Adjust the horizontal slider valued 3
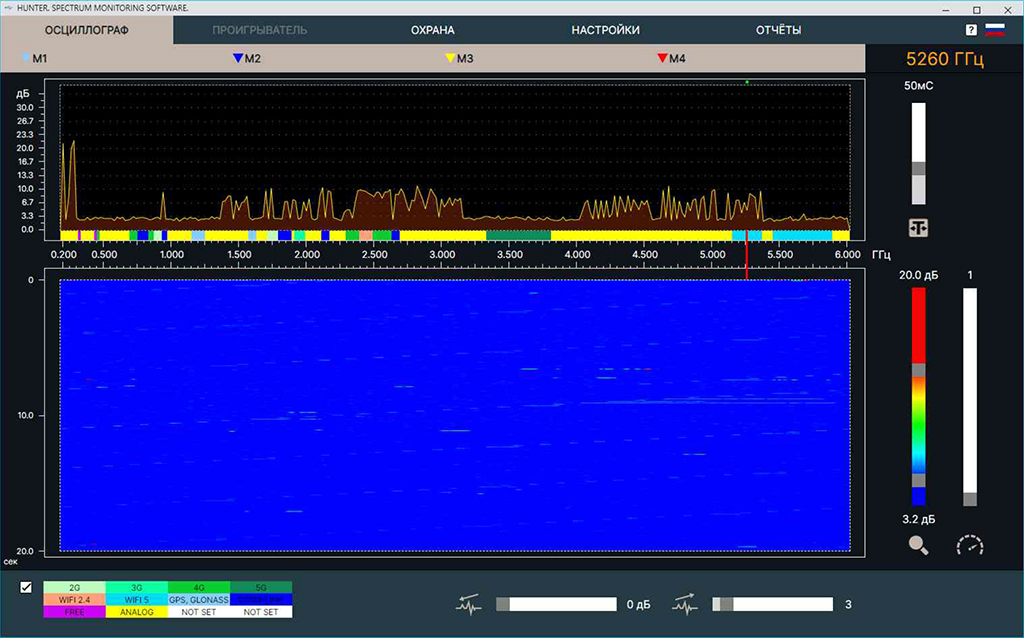This screenshot has height=638, width=1024. pos(773,605)
